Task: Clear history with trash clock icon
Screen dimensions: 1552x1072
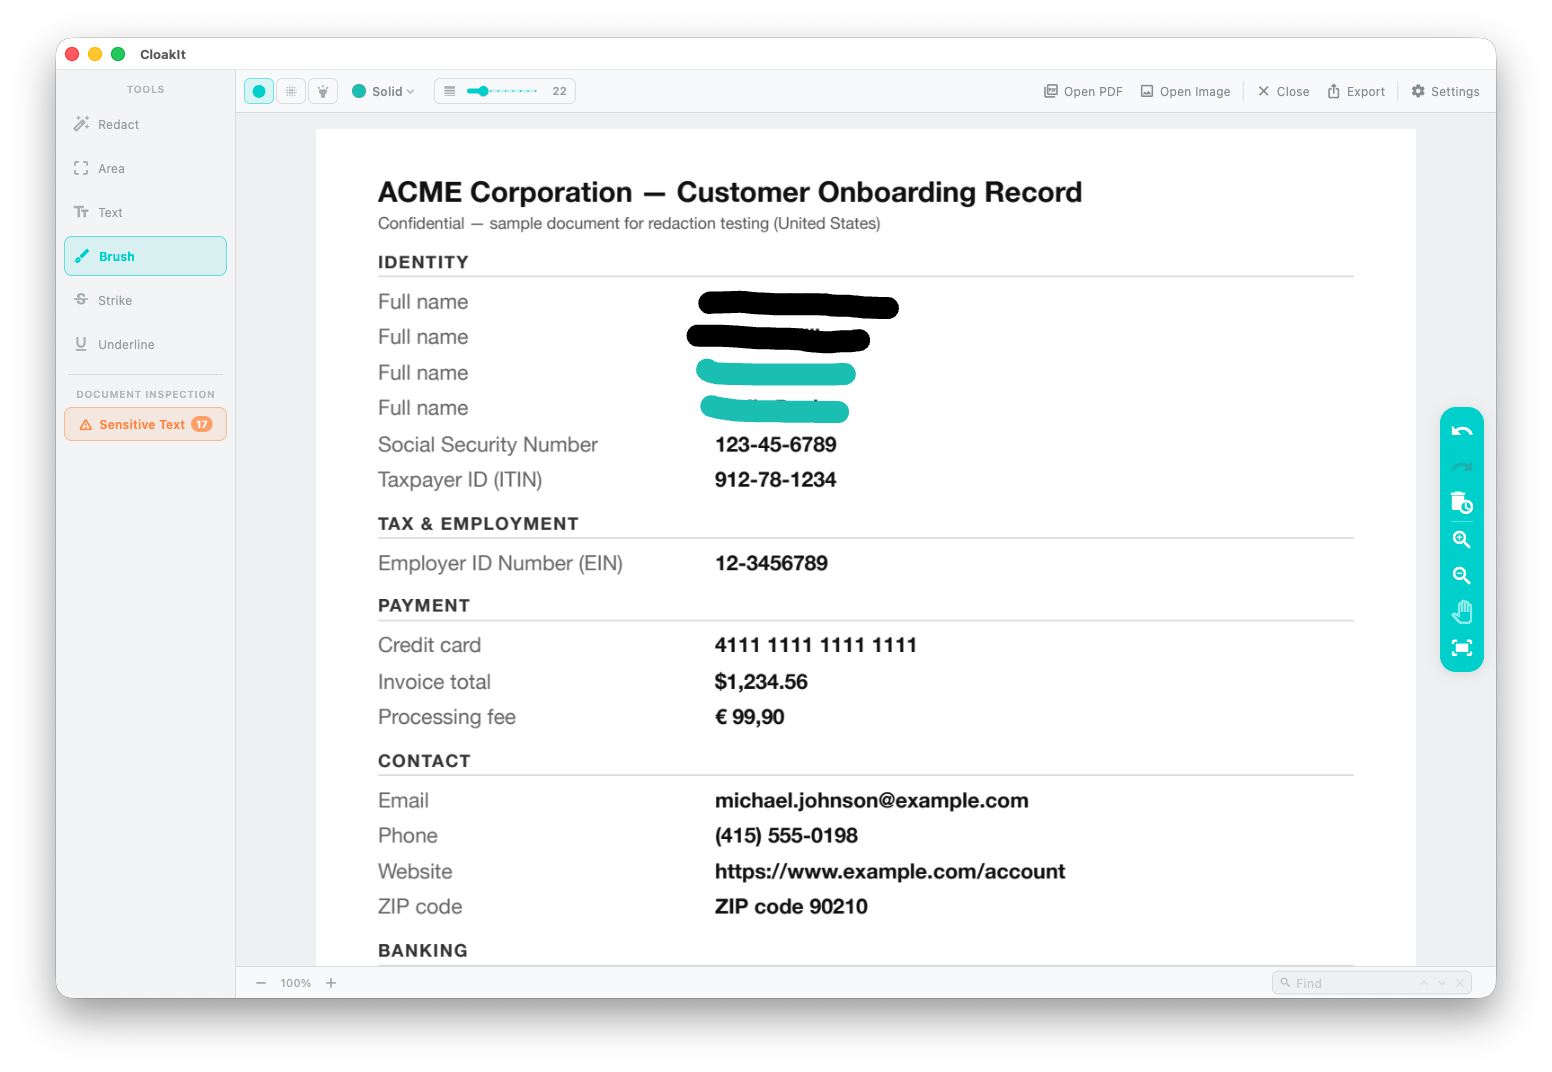Action: click(x=1462, y=503)
